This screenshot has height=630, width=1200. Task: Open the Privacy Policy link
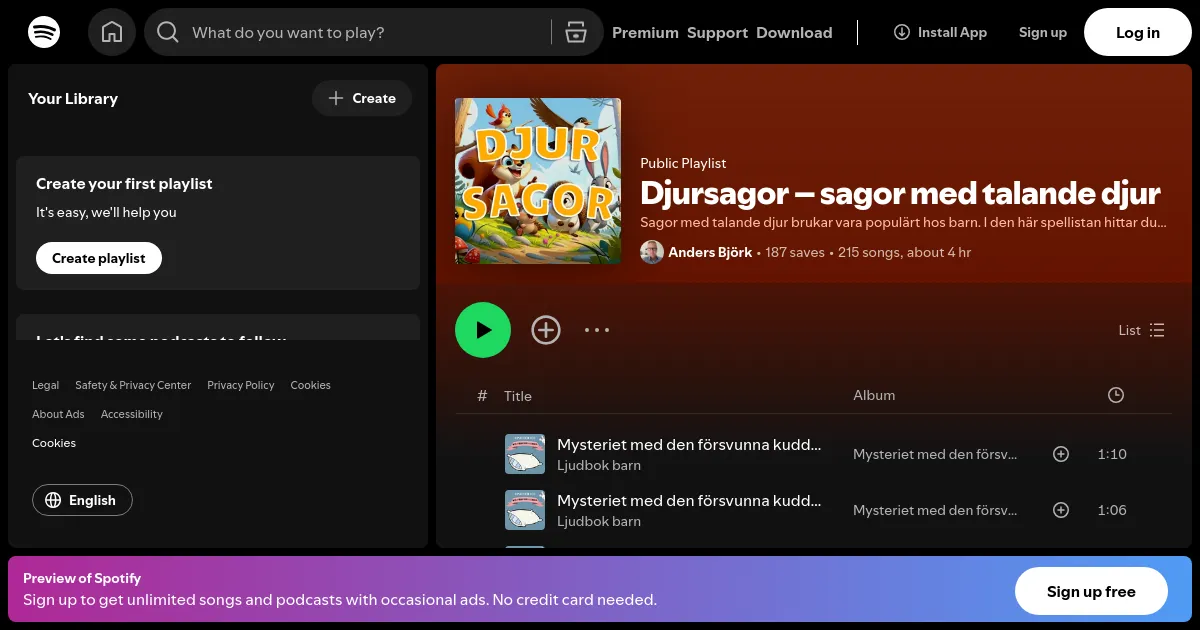(x=240, y=385)
